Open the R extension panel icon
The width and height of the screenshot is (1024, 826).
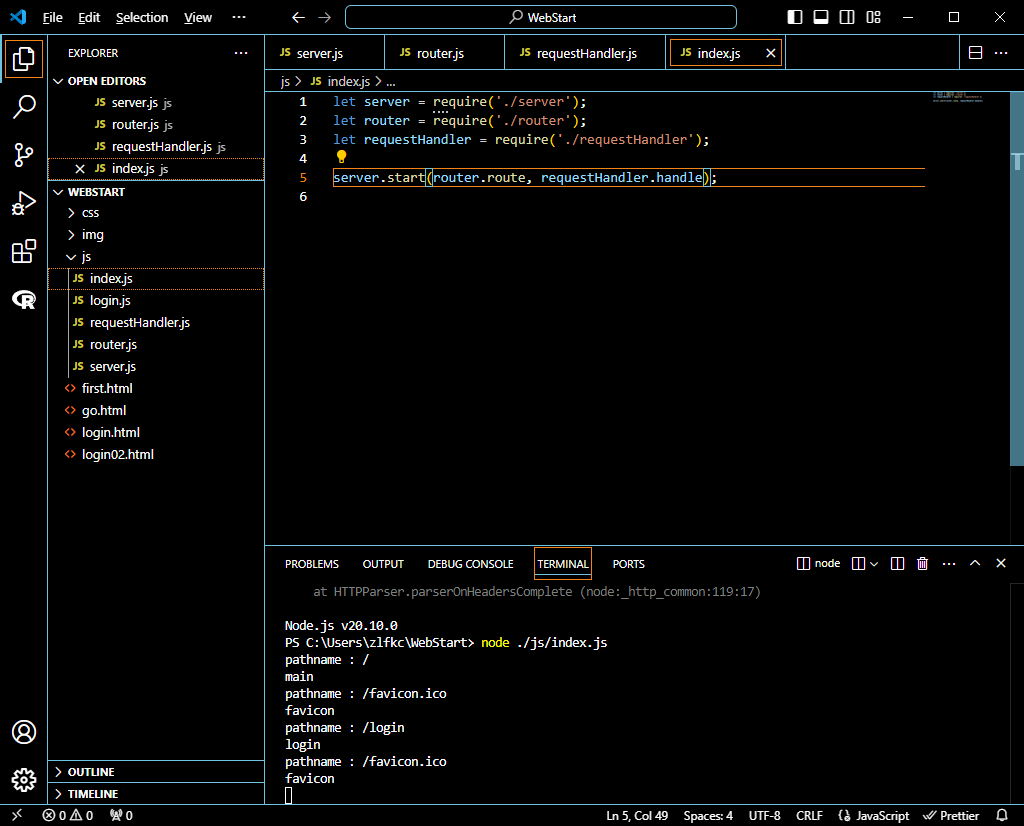[24, 300]
